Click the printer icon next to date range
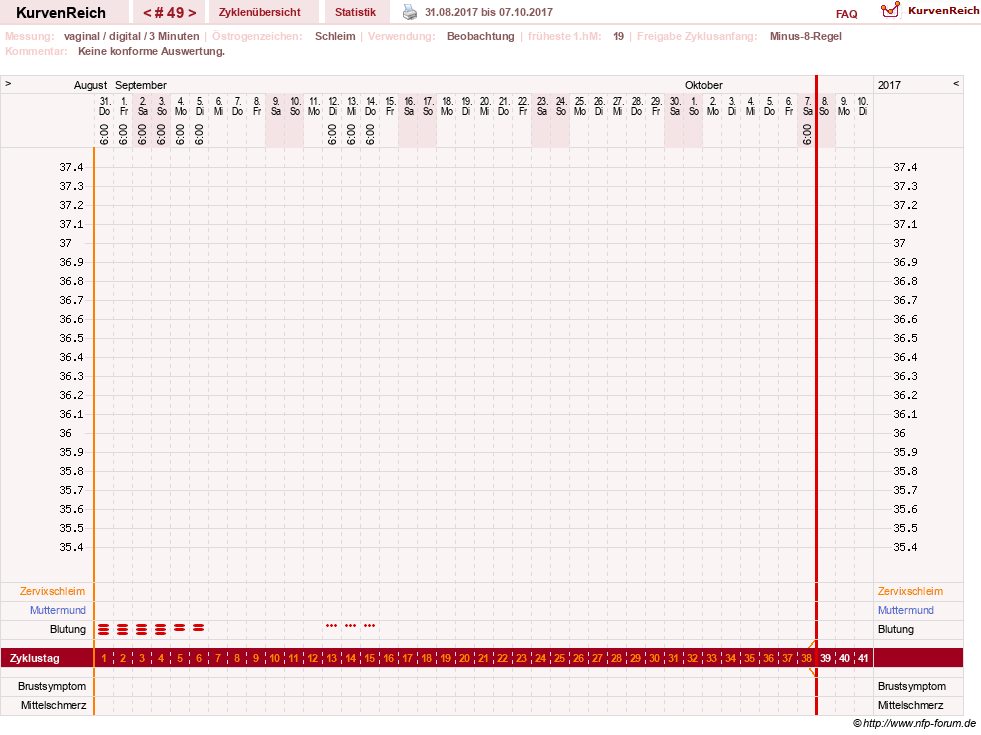 click(410, 12)
